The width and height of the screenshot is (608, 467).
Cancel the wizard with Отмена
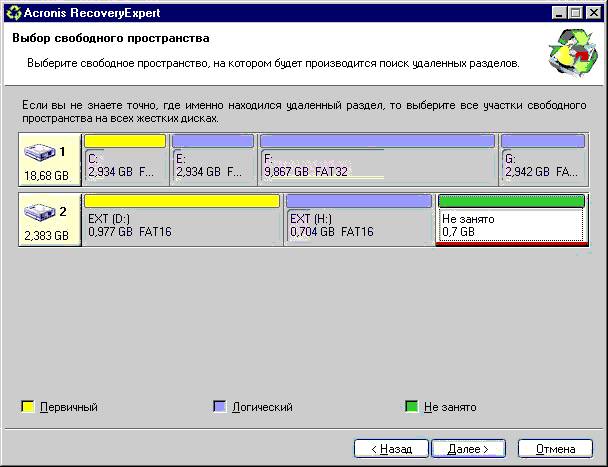coord(554,449)
